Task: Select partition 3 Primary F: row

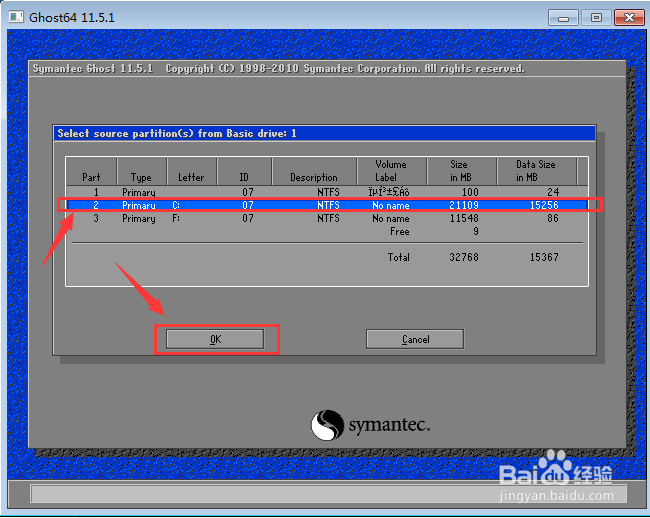Action: [x=327, y=218]
